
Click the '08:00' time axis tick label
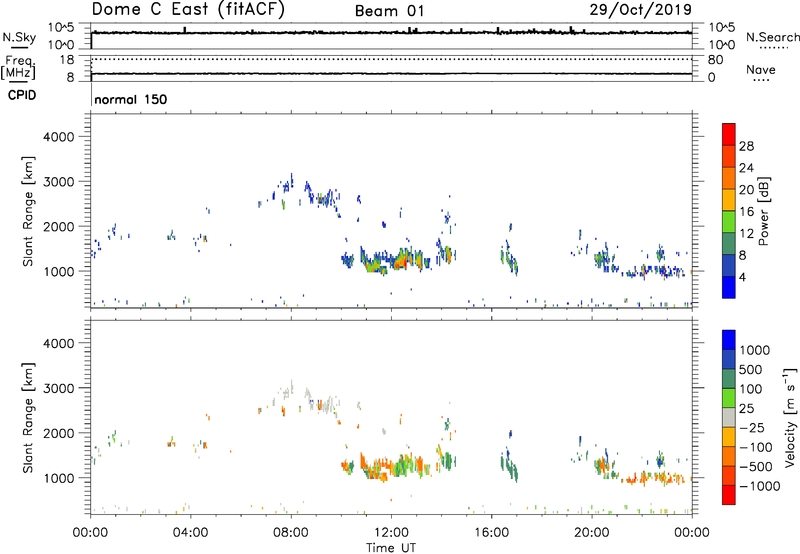(291, 533)
